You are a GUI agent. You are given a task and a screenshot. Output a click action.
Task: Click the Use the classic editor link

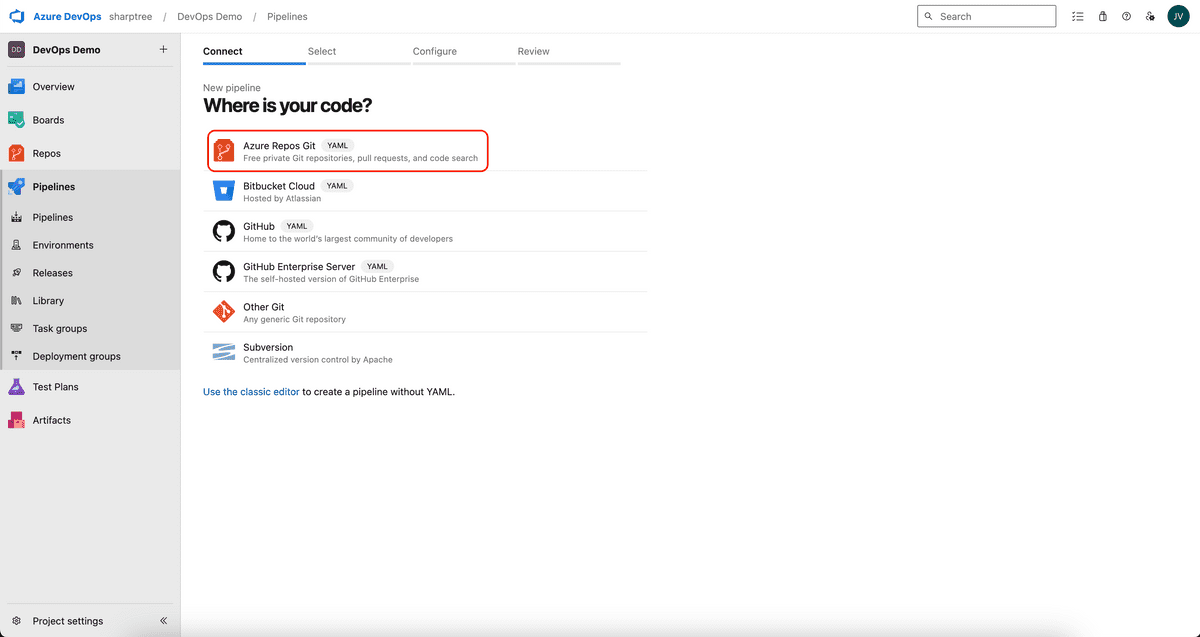pos(251,392)
